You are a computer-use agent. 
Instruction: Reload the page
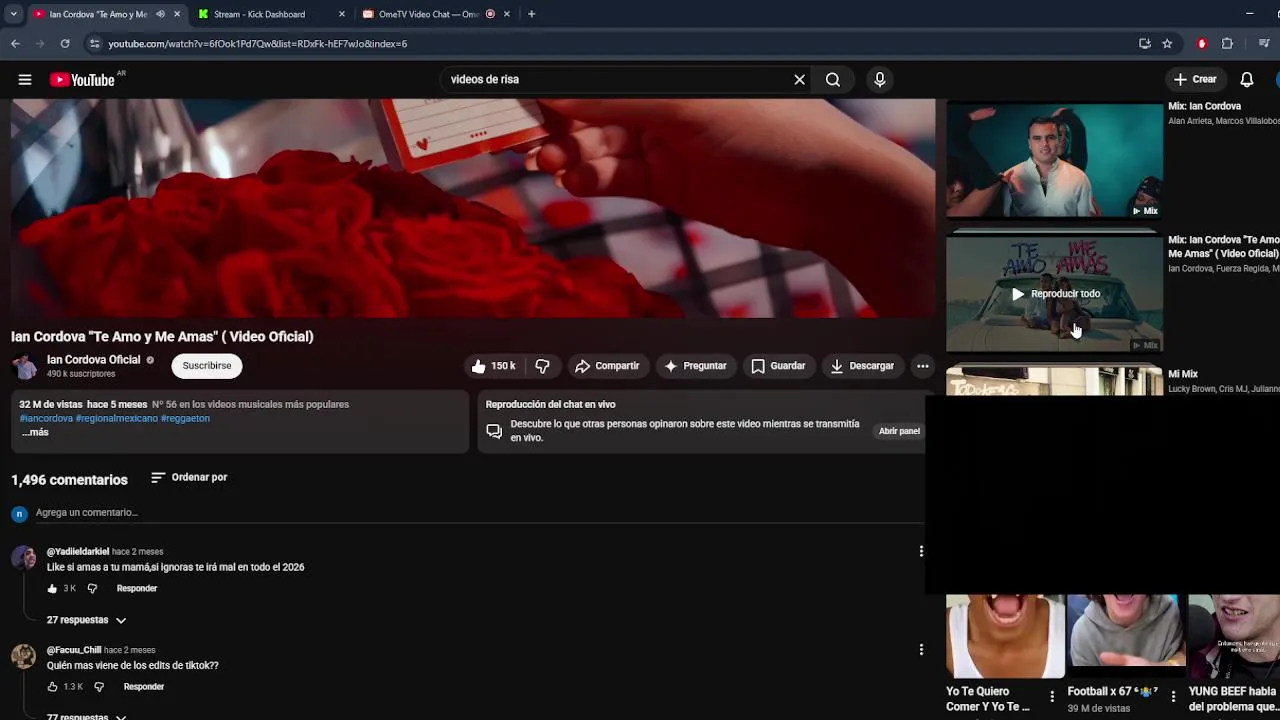[65, 44]
